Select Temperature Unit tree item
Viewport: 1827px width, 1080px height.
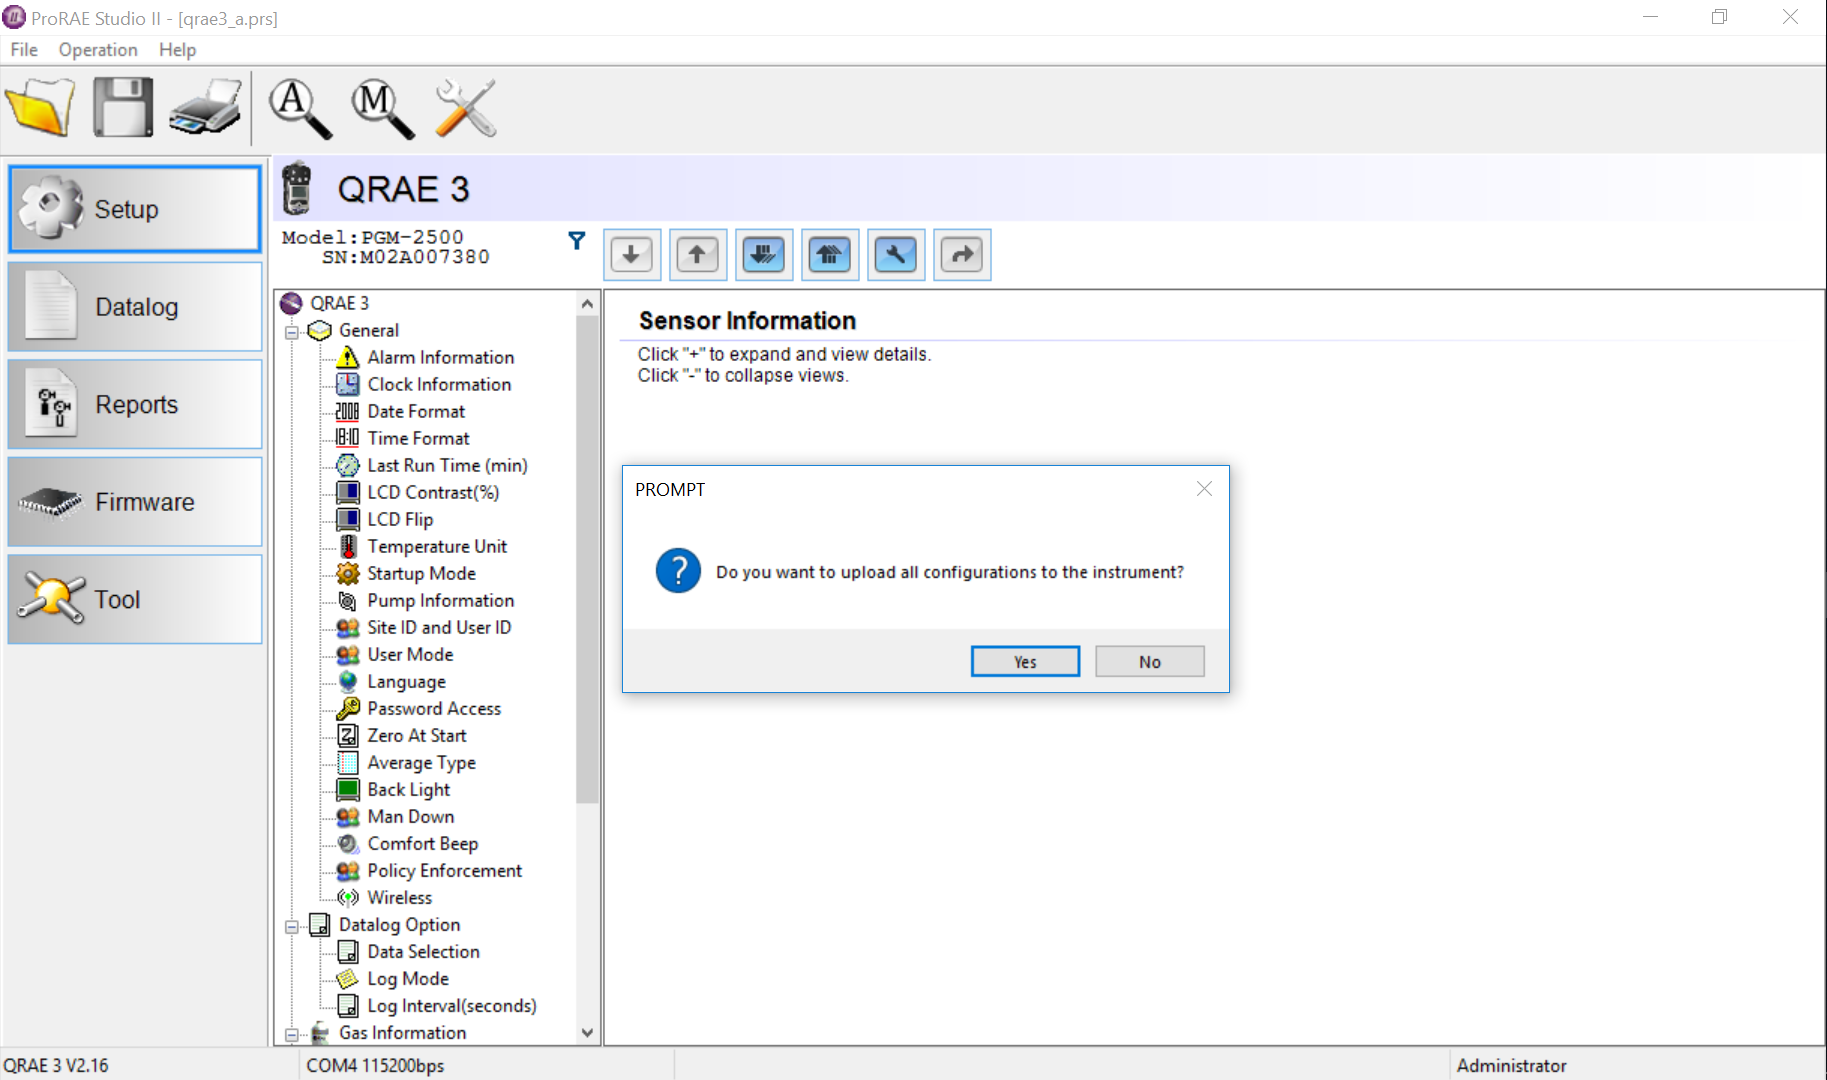point(437,546)
